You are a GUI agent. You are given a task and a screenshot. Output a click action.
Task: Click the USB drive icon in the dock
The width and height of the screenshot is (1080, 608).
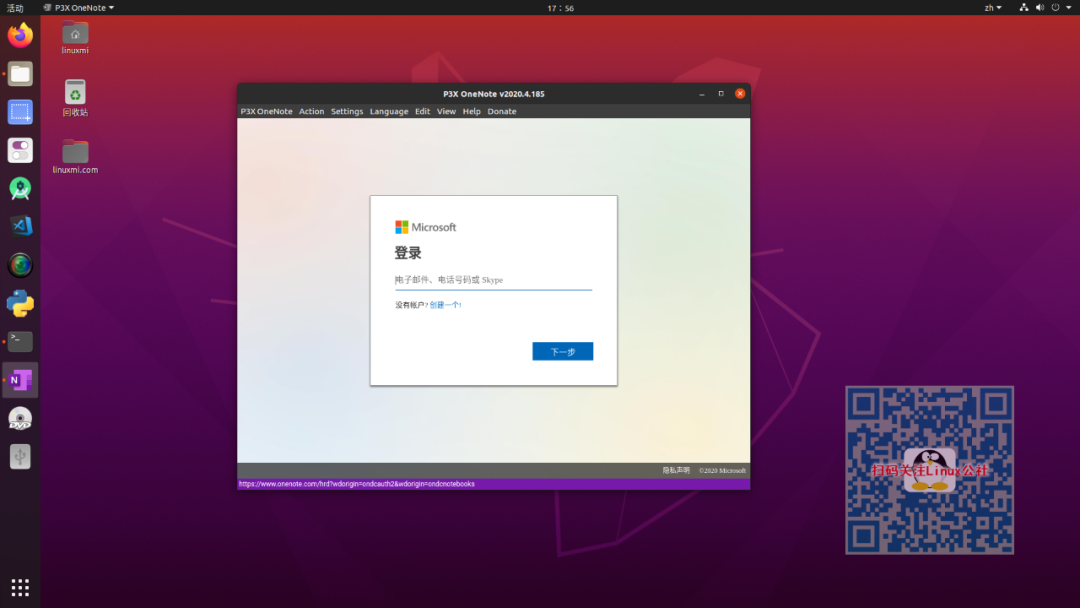[20, 456]
